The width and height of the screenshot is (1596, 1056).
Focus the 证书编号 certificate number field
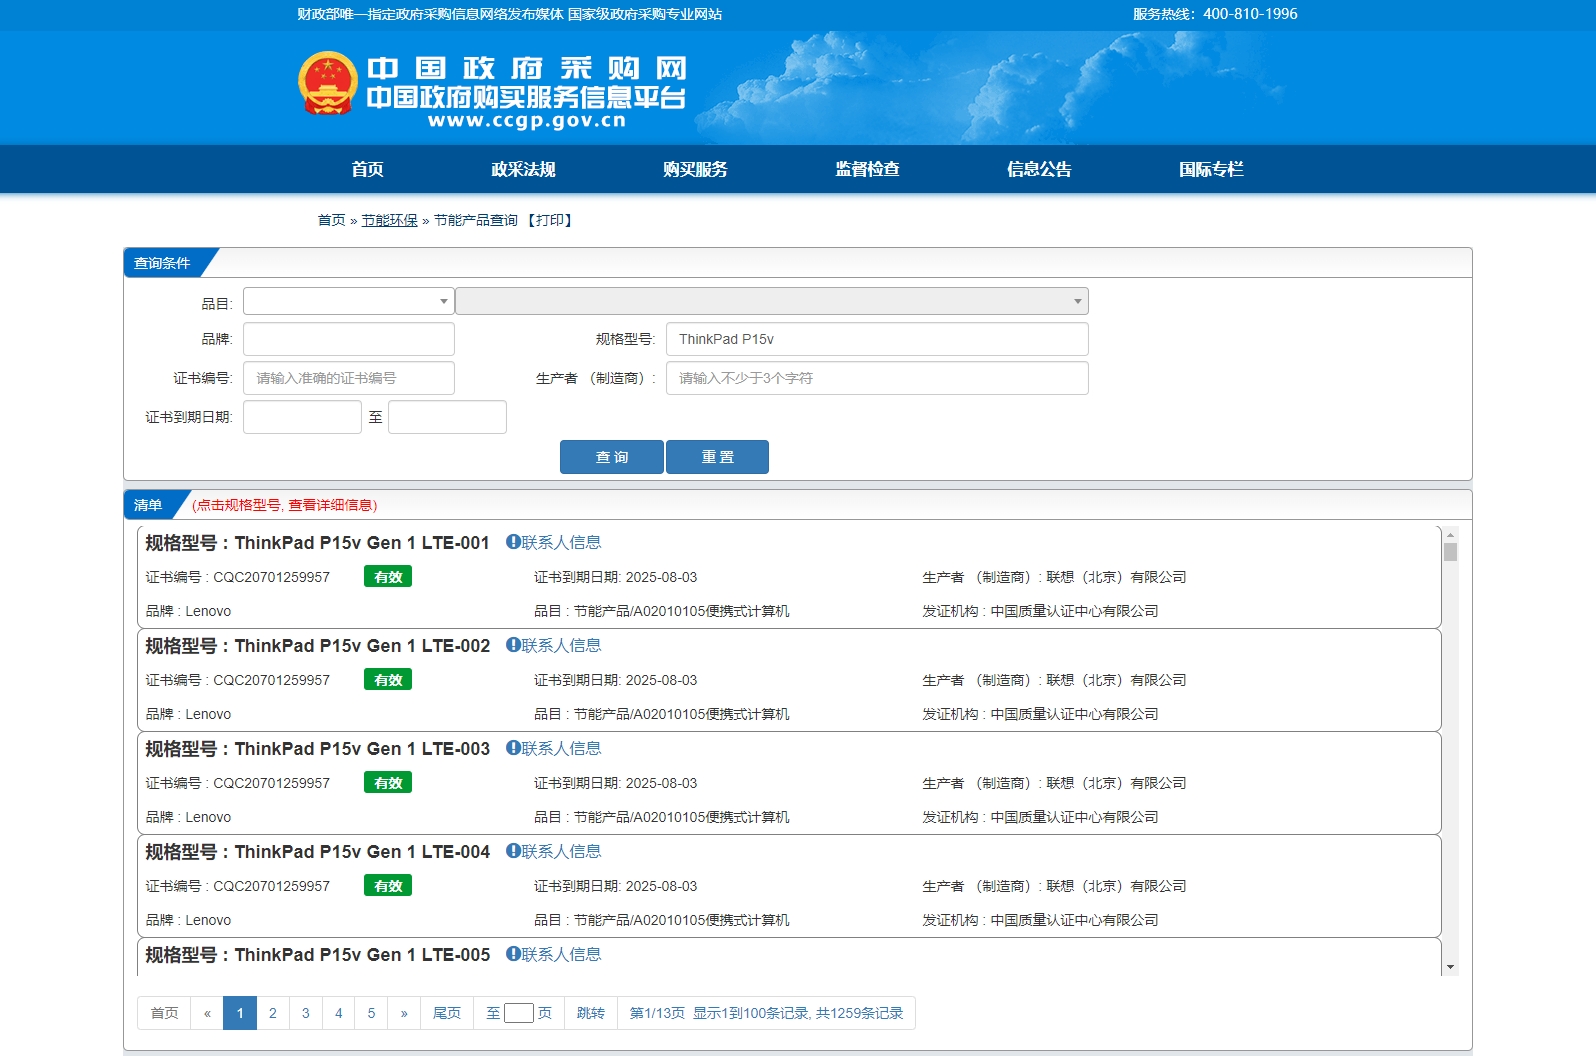[x=348, y=378]
